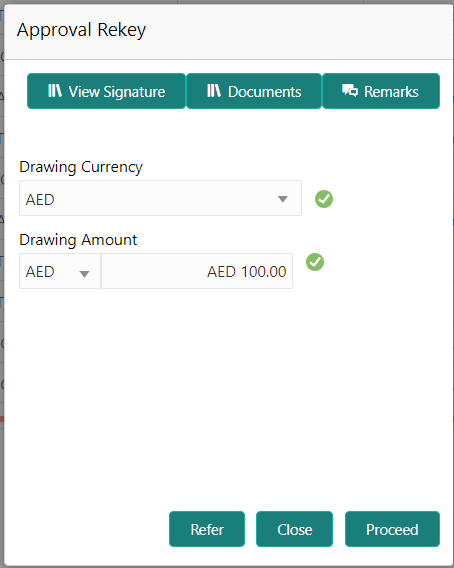Click the Close button at bottom
The image size is (454, 568).
pyautogui.click(x=294, y=529)
